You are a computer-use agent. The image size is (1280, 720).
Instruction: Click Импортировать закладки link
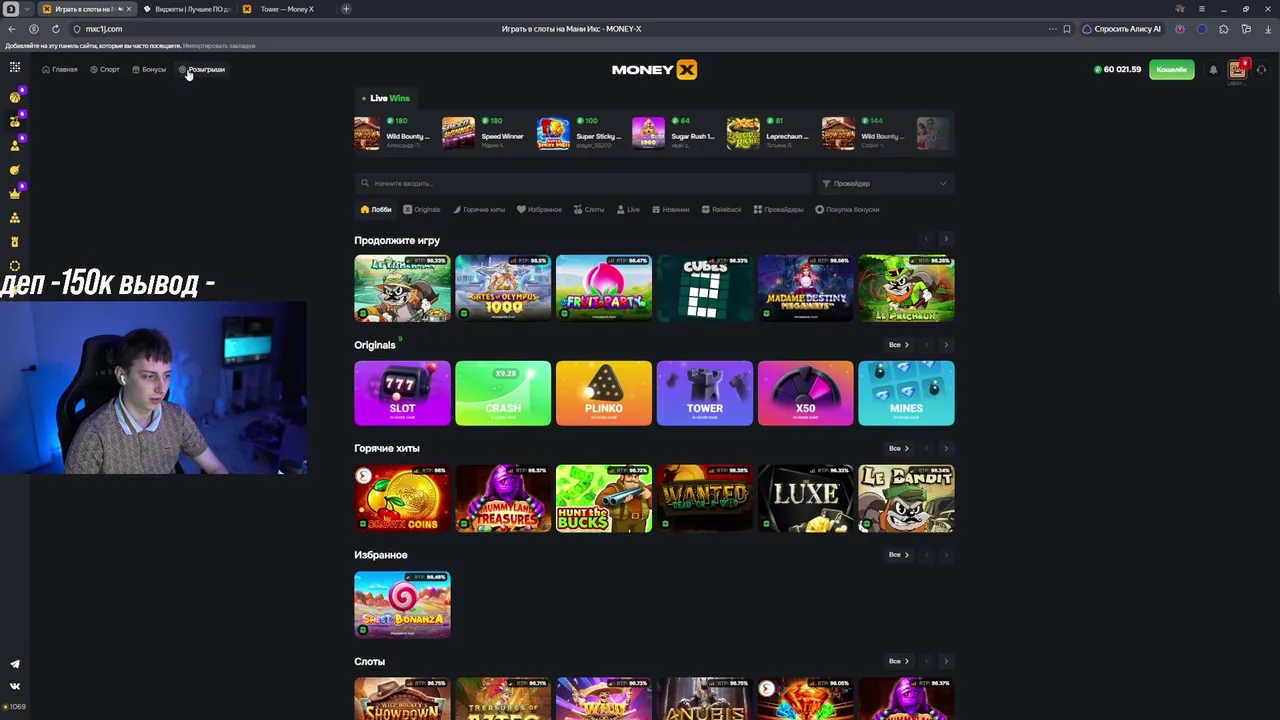(x=219, y=46)
